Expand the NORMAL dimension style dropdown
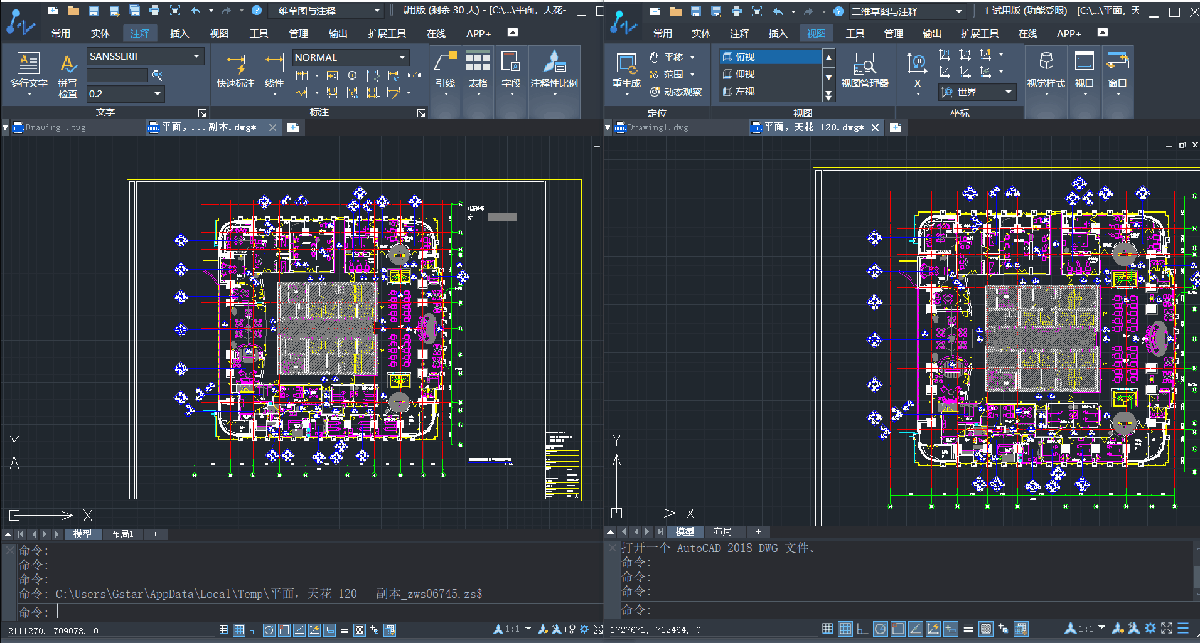 [x=403, y=58]
